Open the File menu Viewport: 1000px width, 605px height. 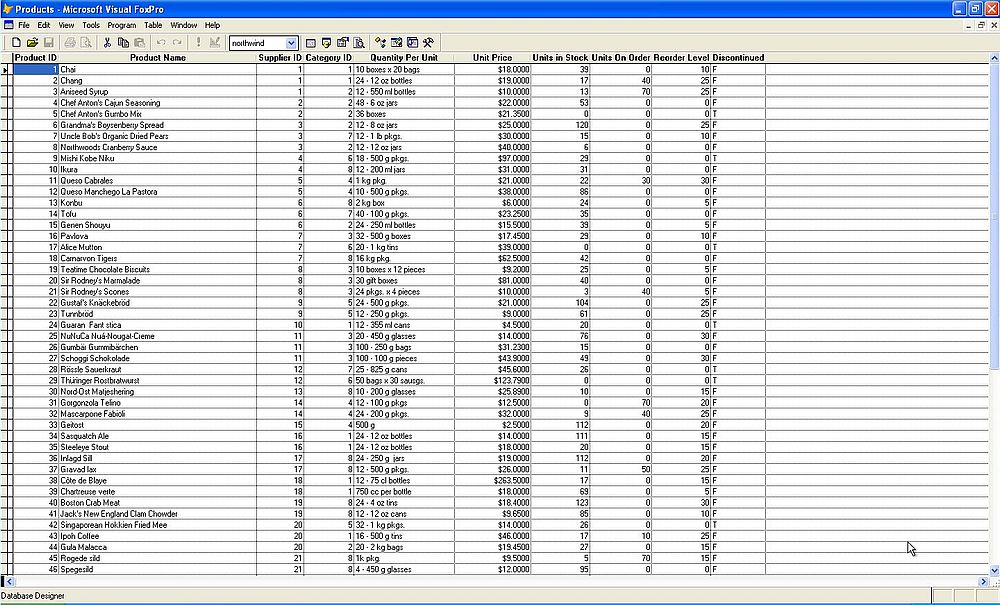coord(24,26)
